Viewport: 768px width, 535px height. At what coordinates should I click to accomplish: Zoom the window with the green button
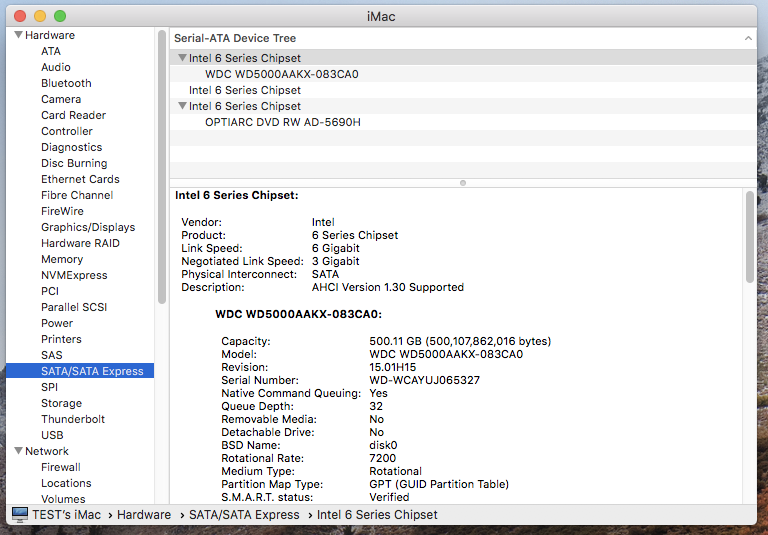click(x=60, y=16)
